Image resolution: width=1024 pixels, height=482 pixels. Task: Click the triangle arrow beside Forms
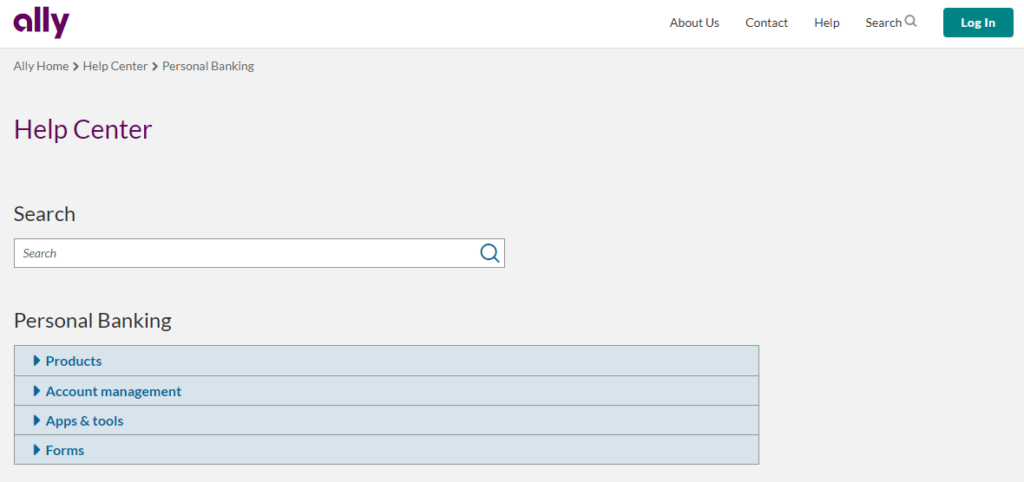tap(37, 450)
